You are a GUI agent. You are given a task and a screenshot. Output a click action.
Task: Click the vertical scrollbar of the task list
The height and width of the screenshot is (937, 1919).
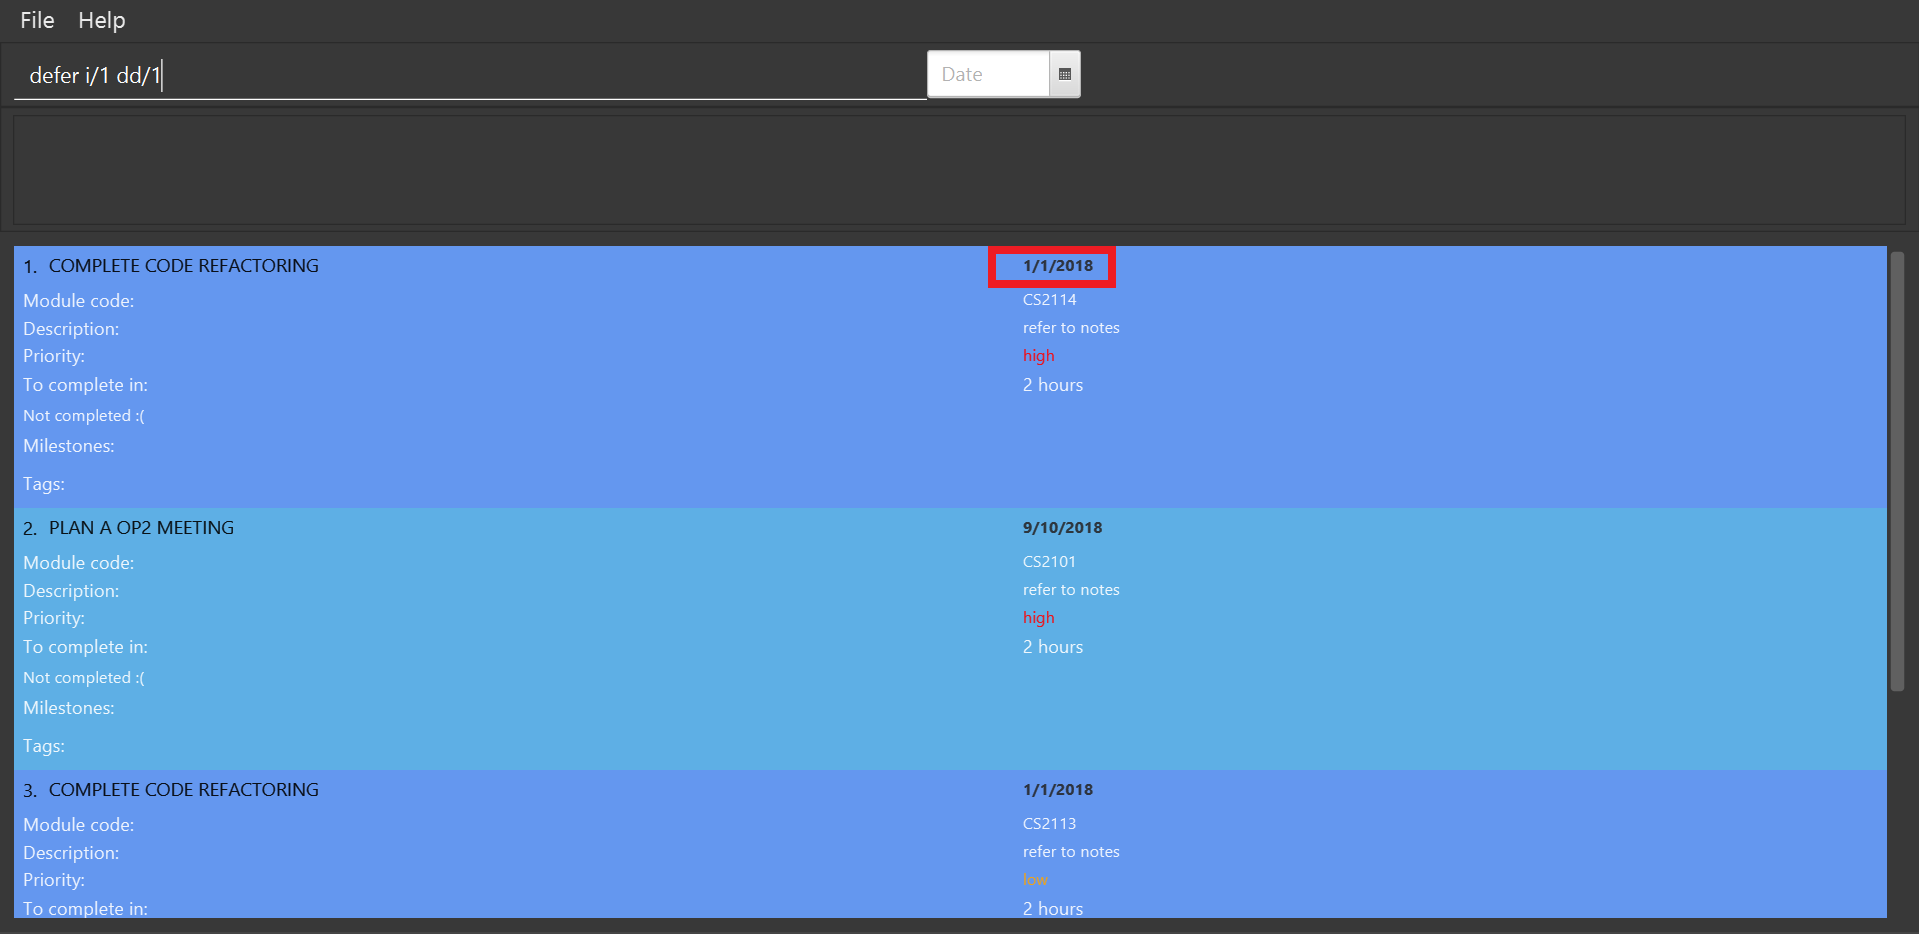[x=1897, y=471]
